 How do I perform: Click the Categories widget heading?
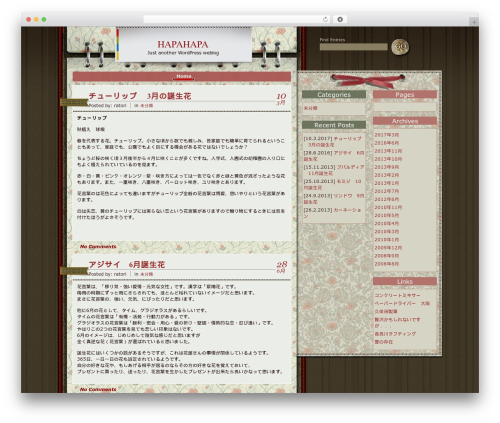click(x=334, y=95)
